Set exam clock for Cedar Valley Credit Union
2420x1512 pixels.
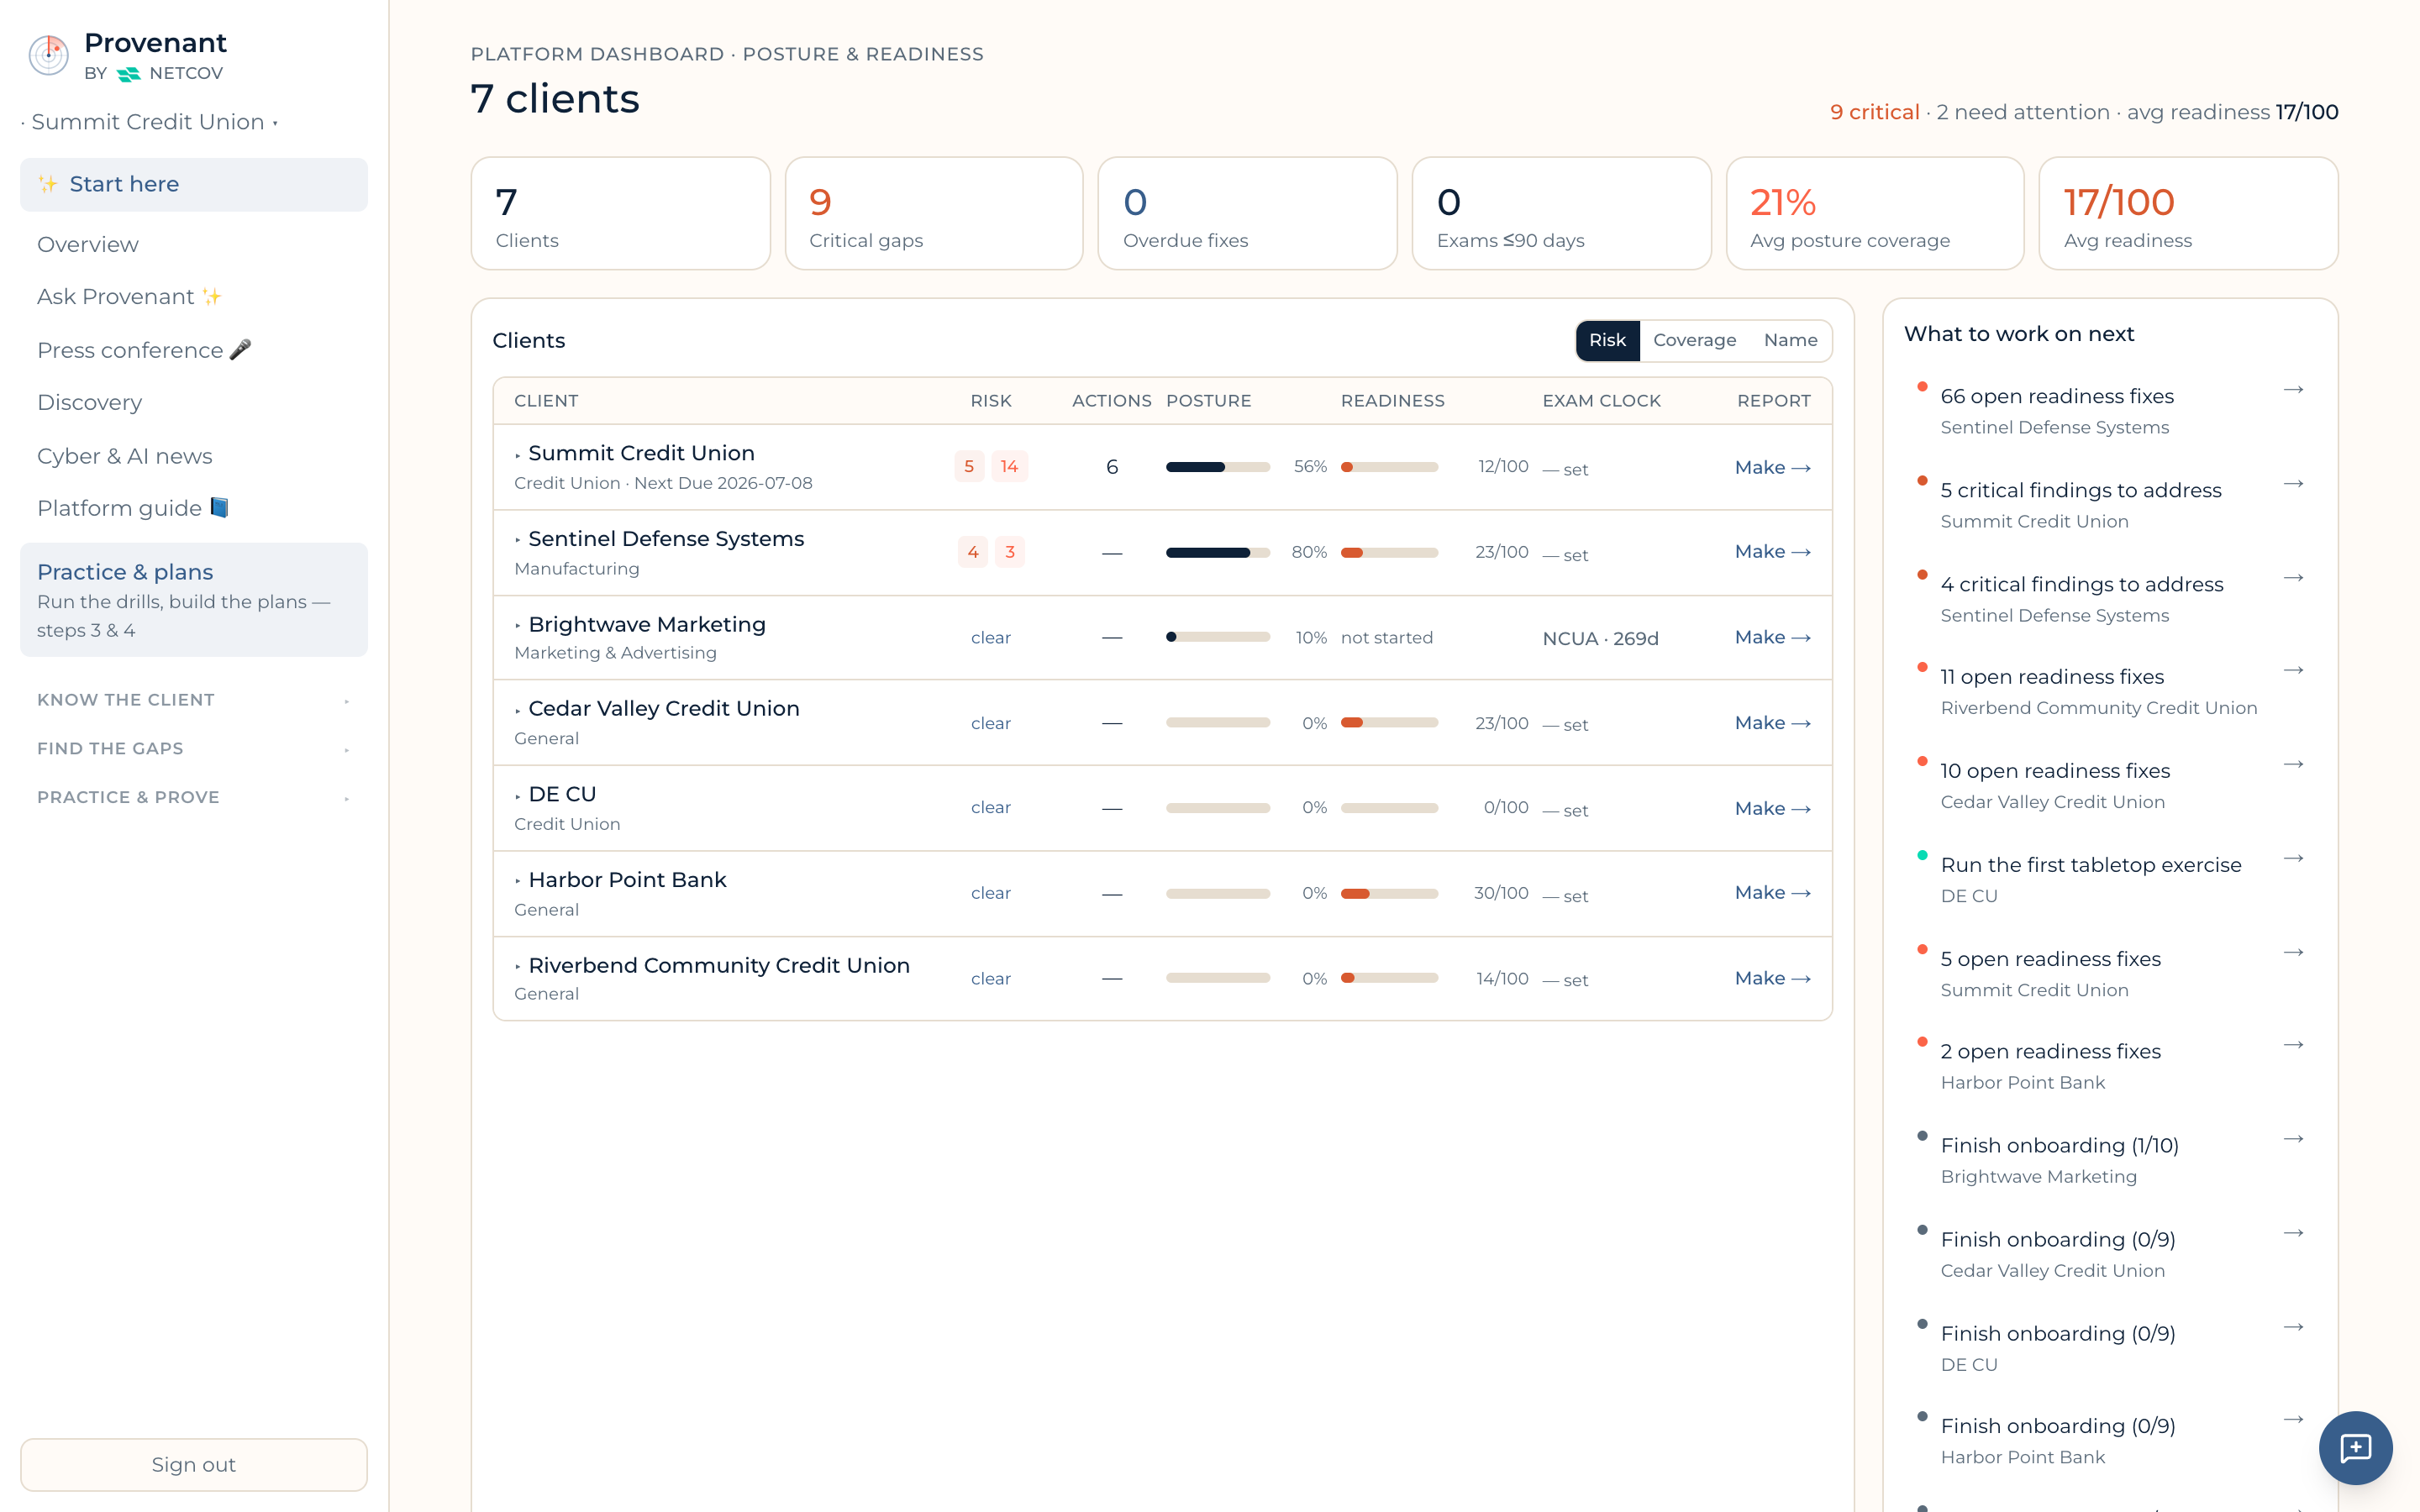(x=1565, y=724)
